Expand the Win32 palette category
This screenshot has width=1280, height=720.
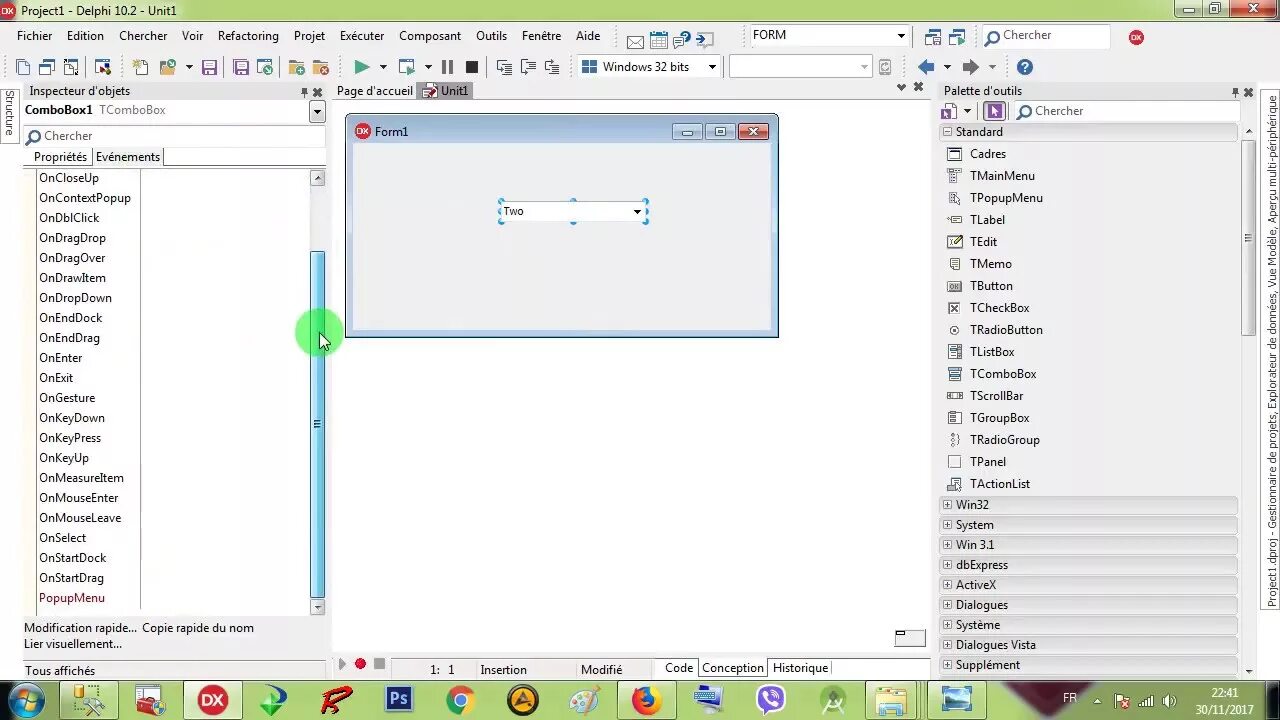click(x=947, y=505)
